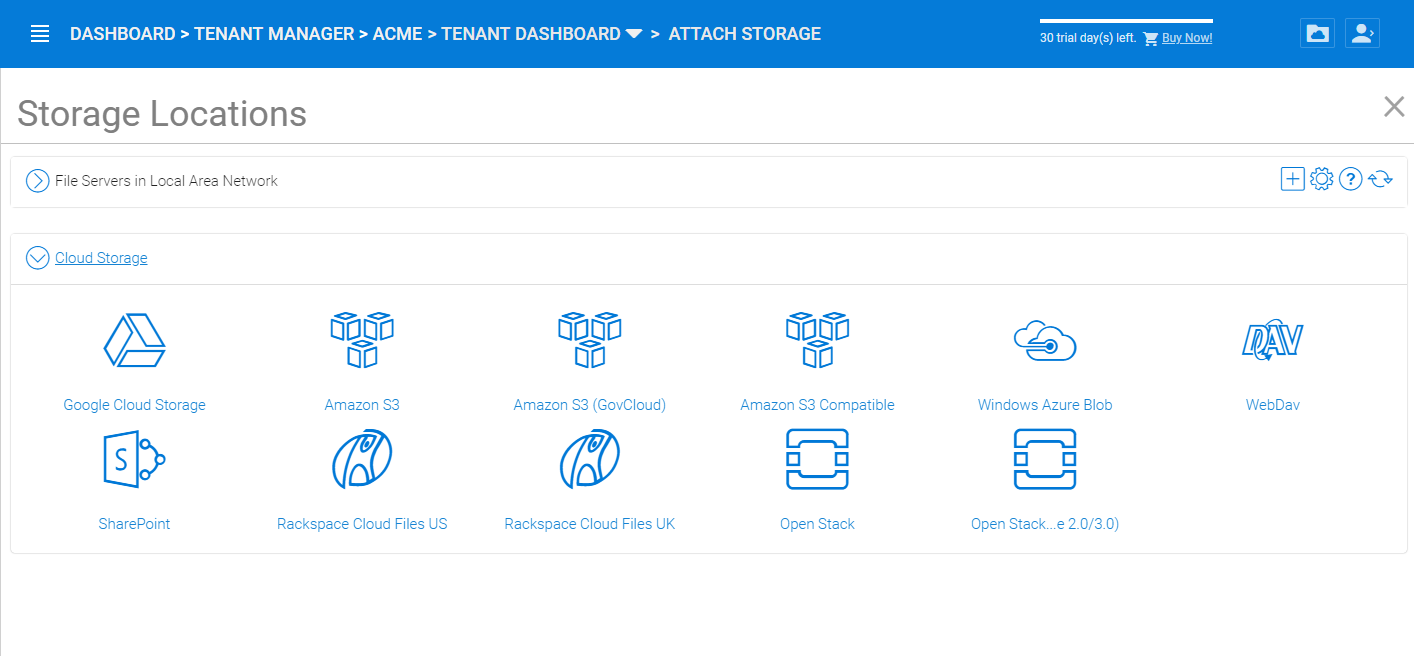Viewport: 1414px width, 656px height.
Task: Select the SharePoint icon
Action: tap(134, 459)
